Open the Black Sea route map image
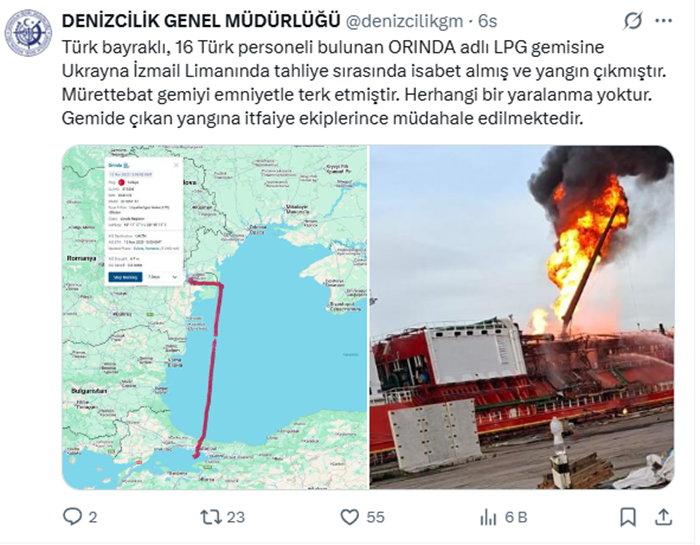700x545 pixels. coord(215,317)
